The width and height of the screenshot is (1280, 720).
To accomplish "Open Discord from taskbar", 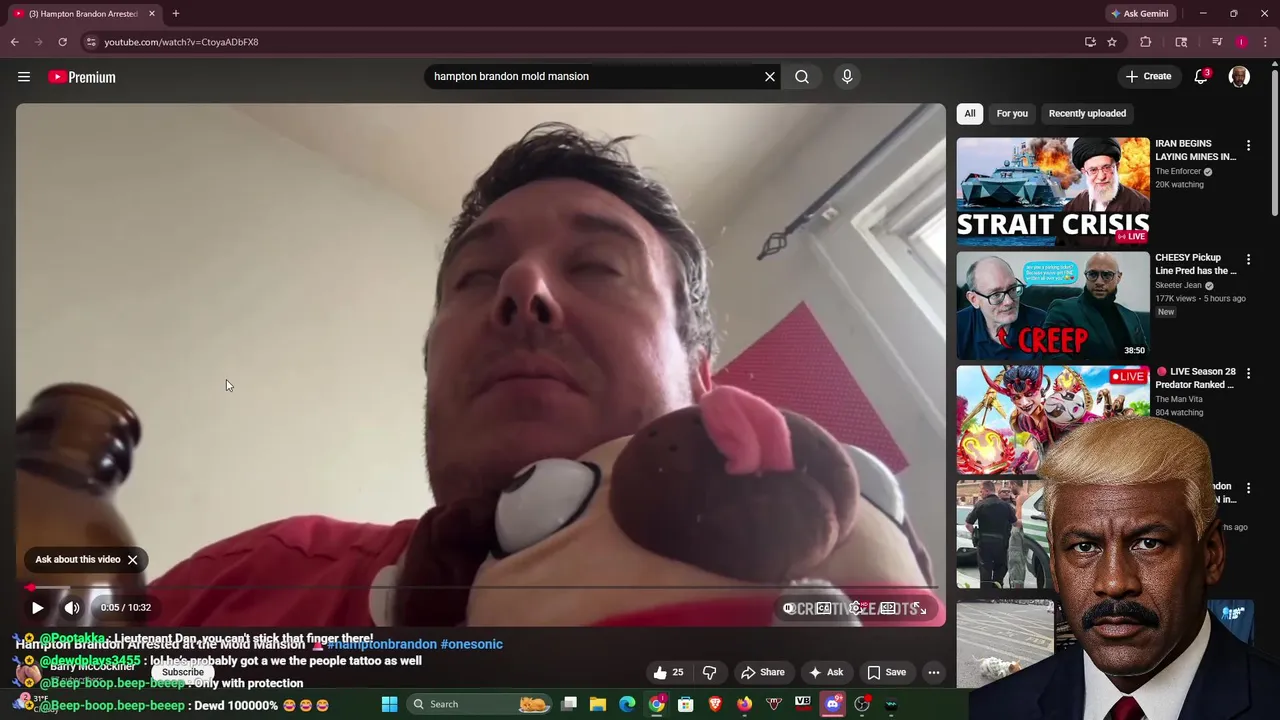I will tap(833, 704).
